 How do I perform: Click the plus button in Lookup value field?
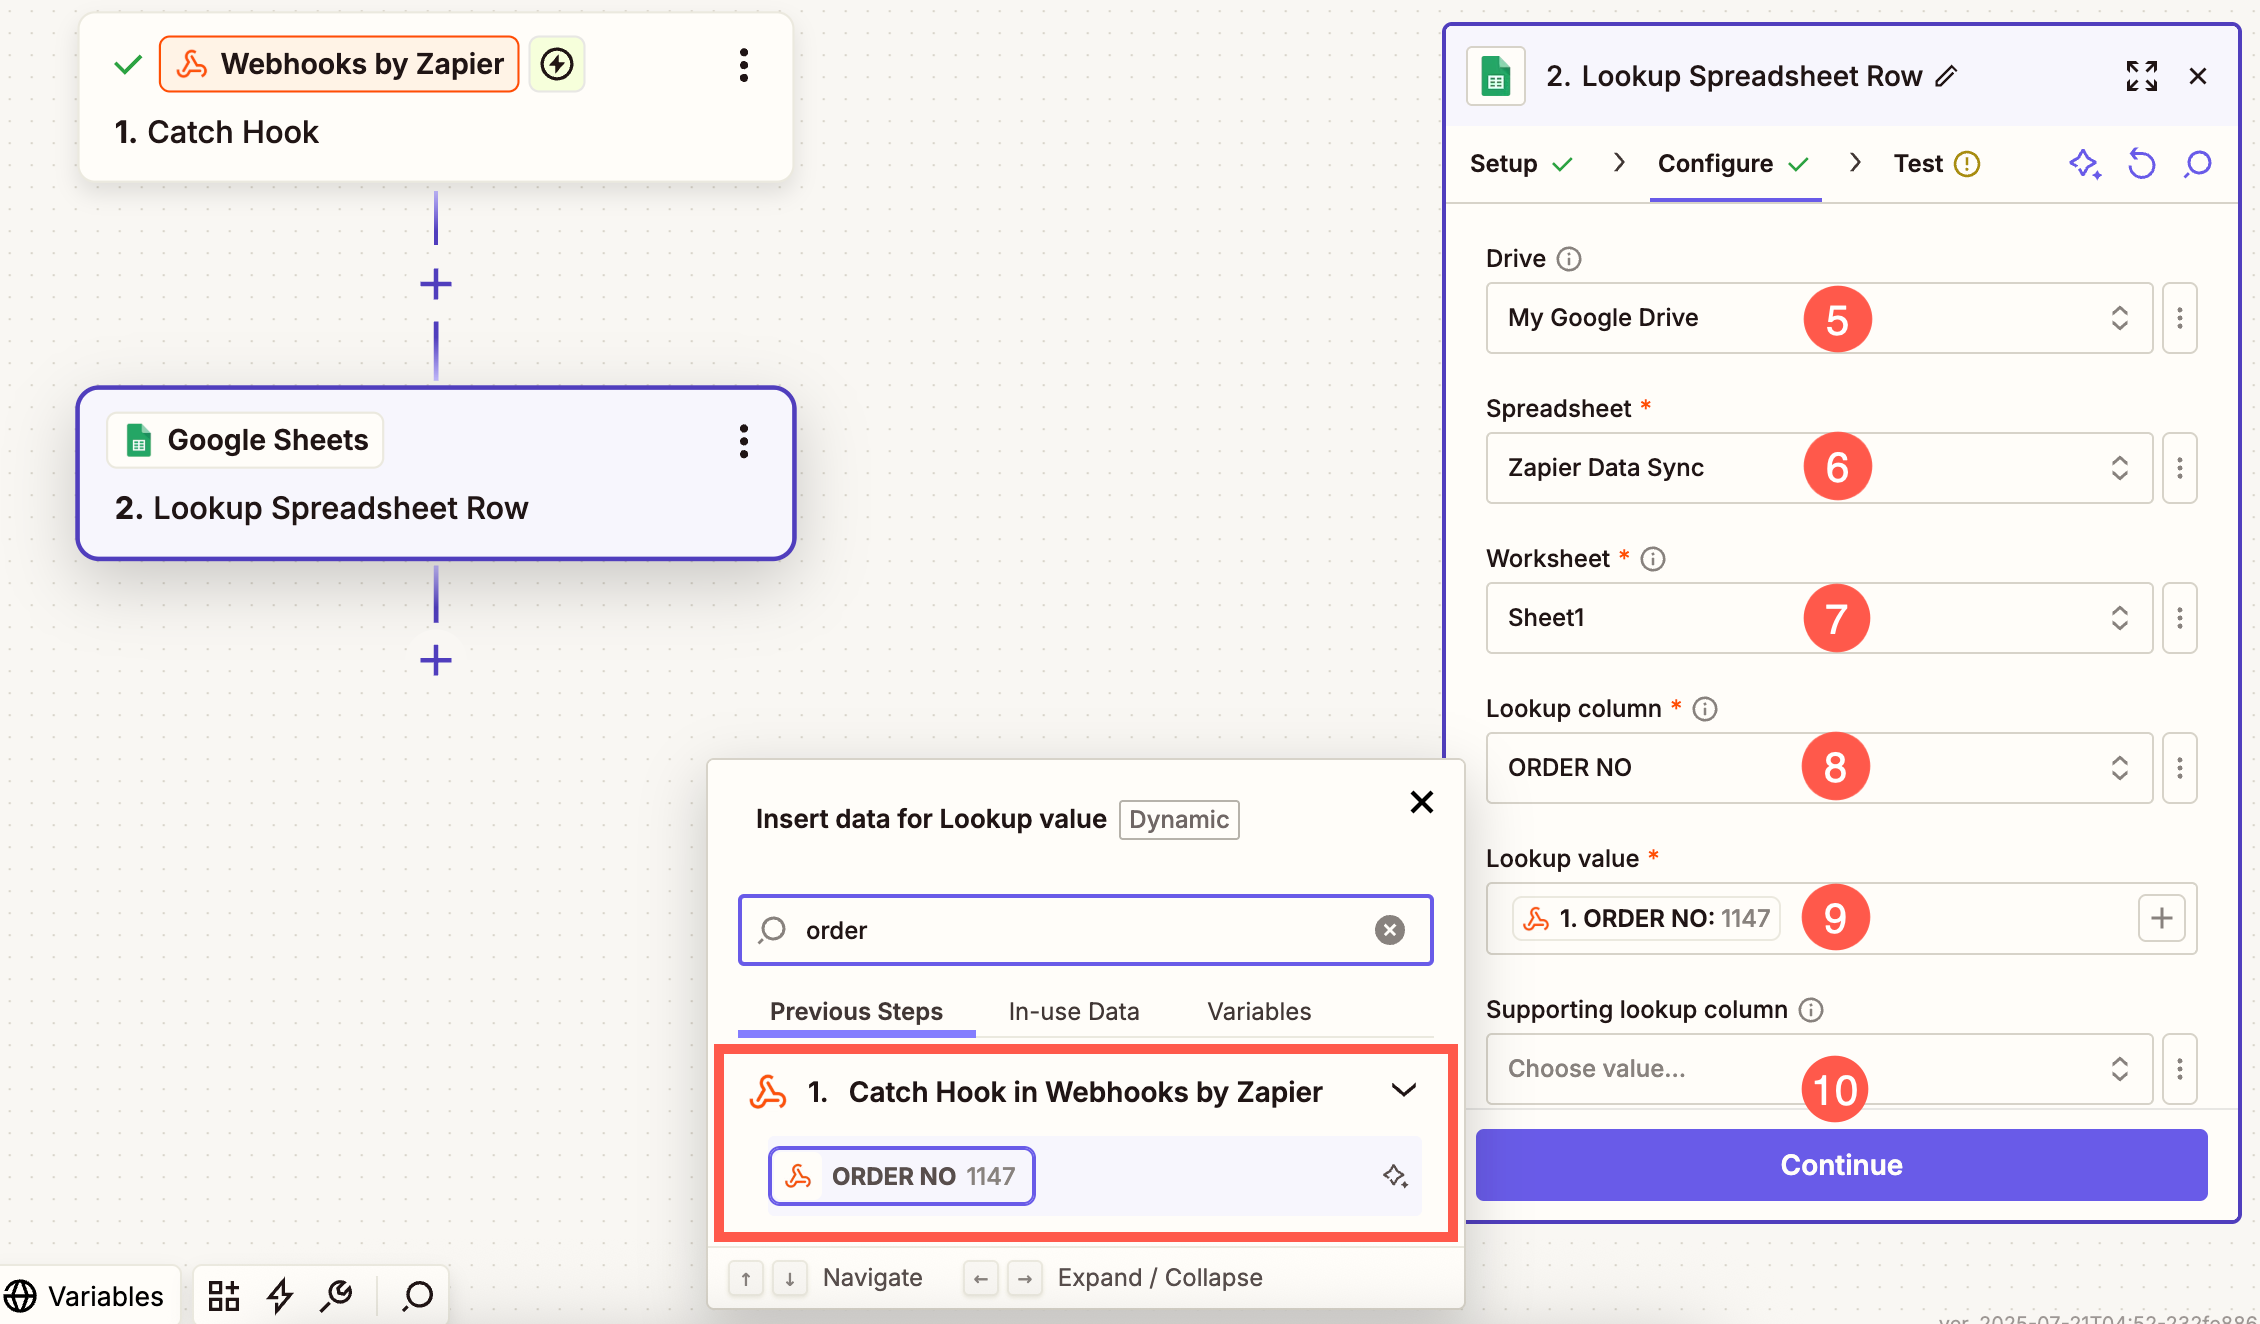tap(2161, 918)
